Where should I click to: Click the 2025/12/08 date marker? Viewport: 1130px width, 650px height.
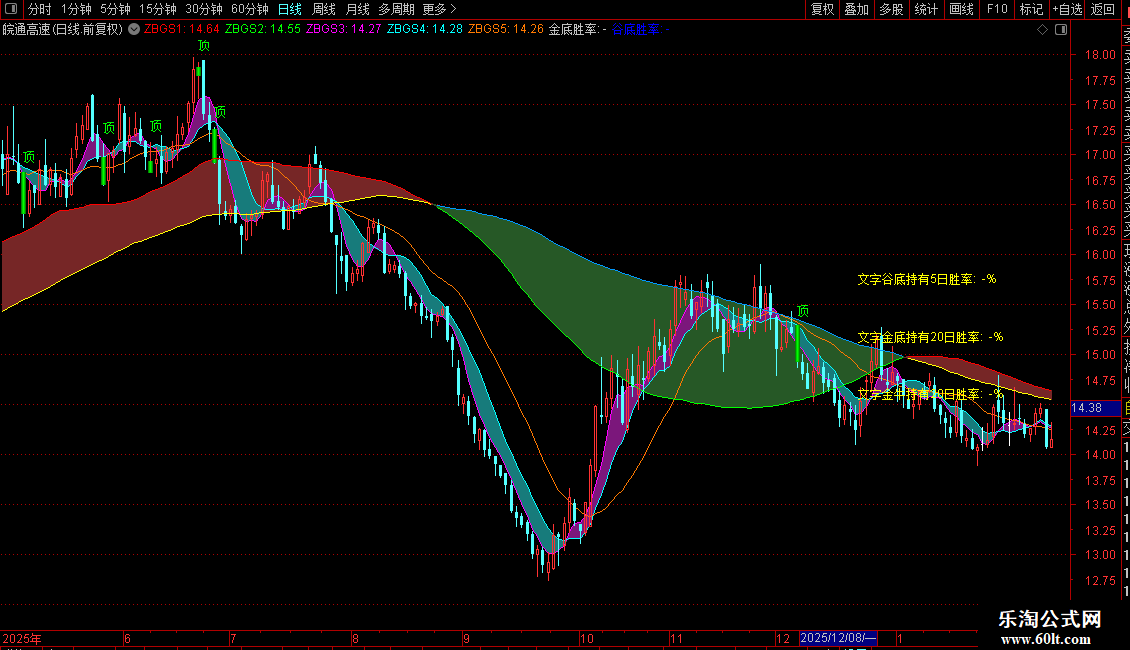838,638
